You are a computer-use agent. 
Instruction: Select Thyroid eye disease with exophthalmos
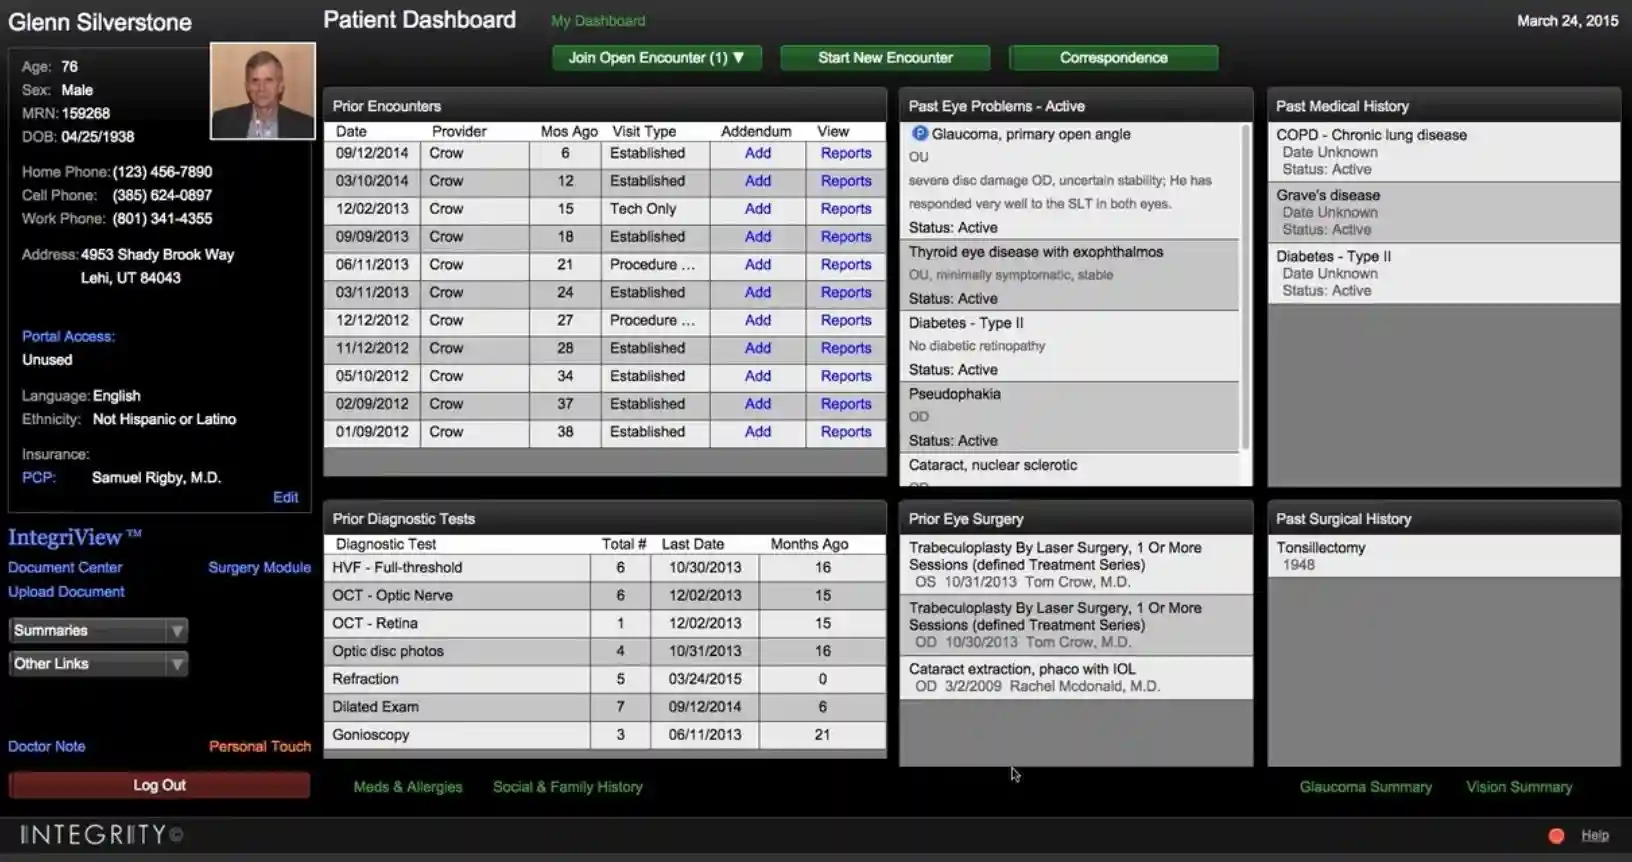click(x=1070, y=275)
